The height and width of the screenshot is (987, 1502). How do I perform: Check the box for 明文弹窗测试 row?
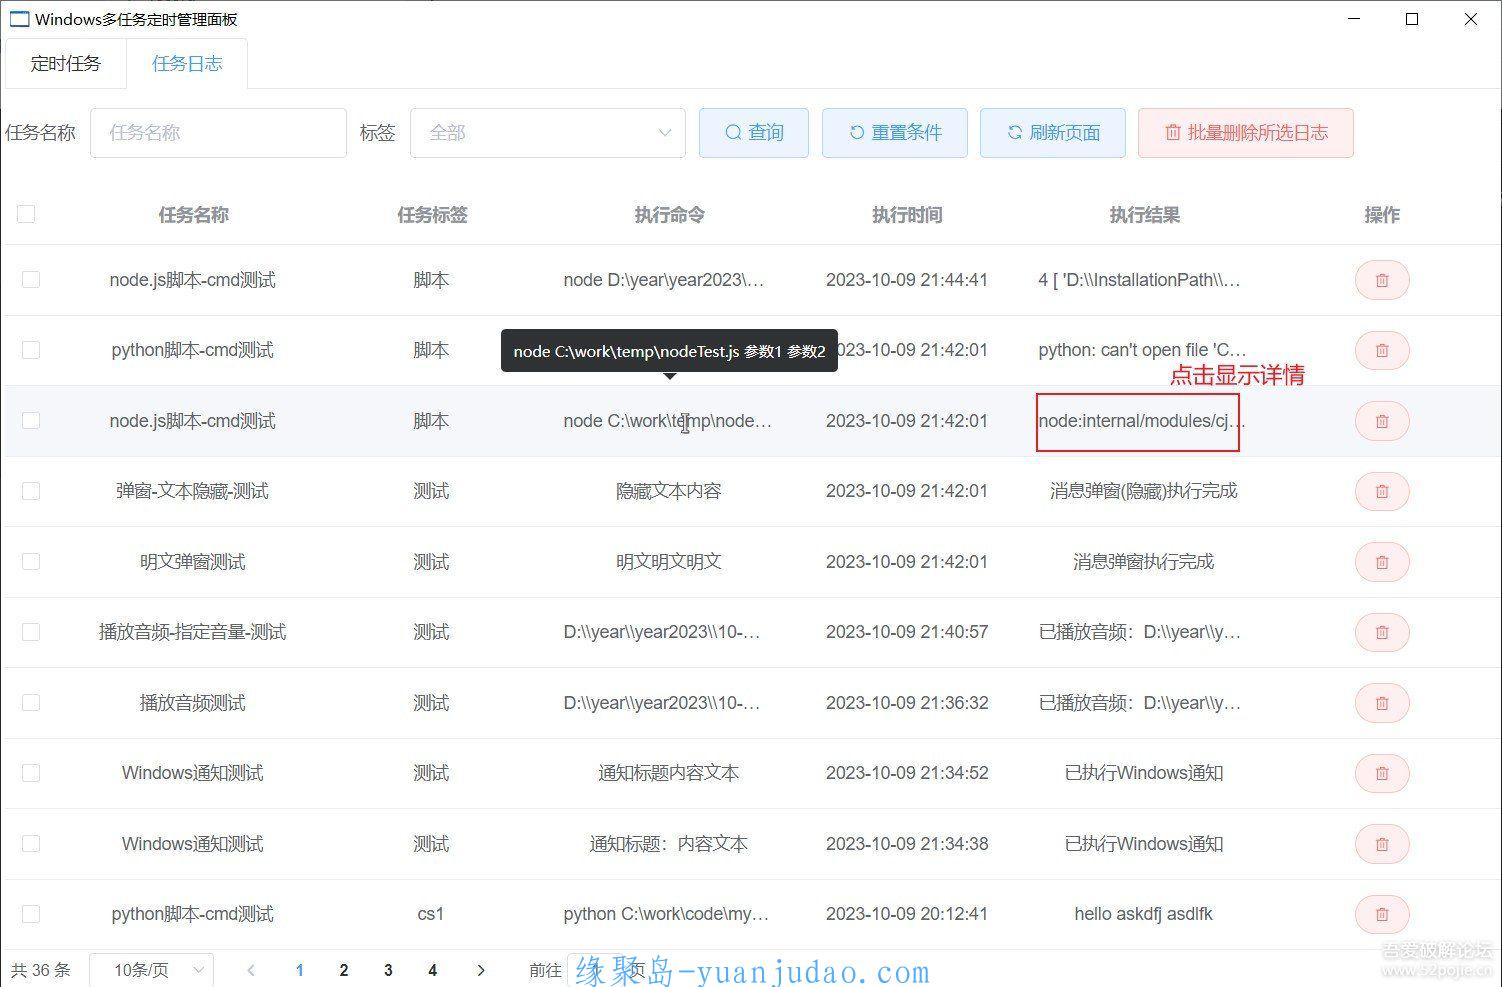click(x=31, y=562)
